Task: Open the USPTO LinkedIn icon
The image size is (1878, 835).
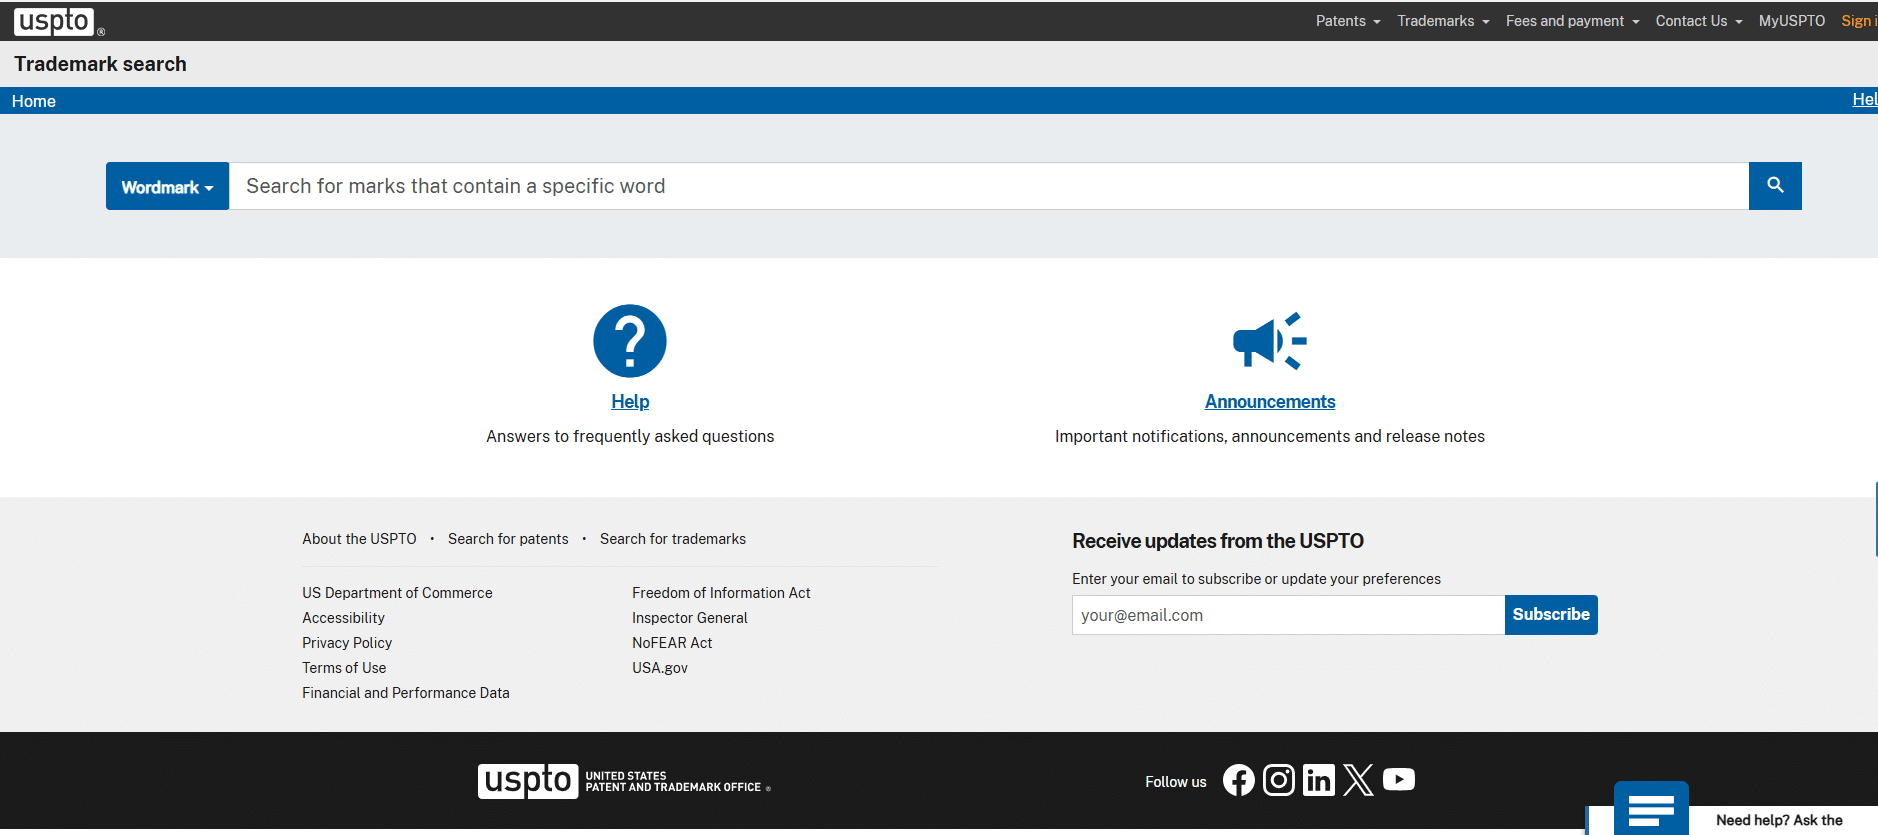Action: (1319, 780)
